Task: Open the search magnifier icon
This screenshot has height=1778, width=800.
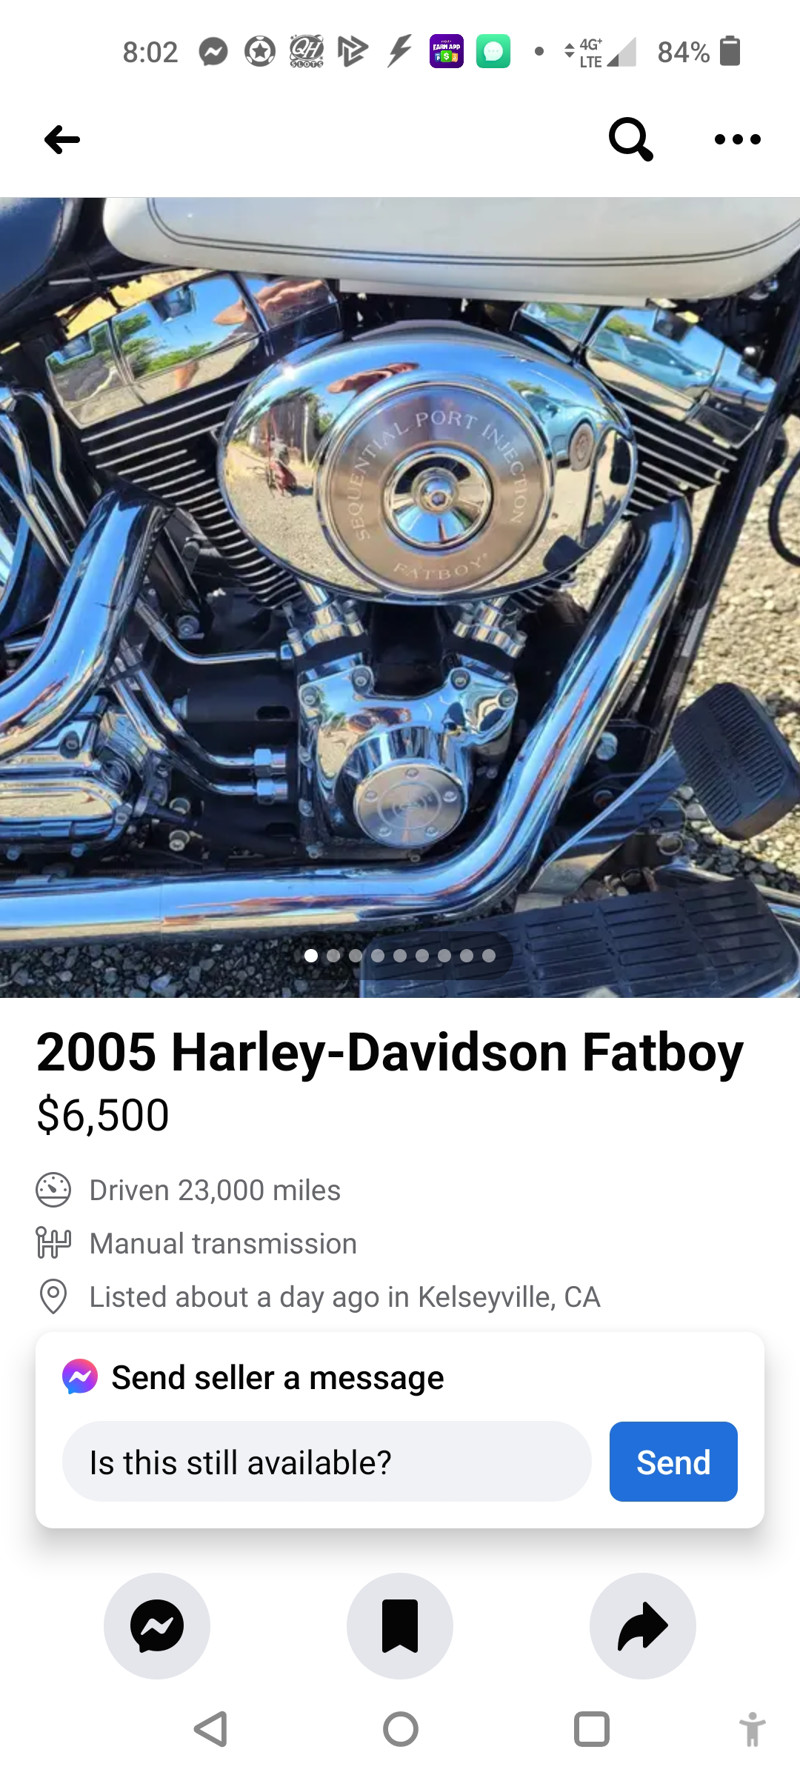Action: 631,139
